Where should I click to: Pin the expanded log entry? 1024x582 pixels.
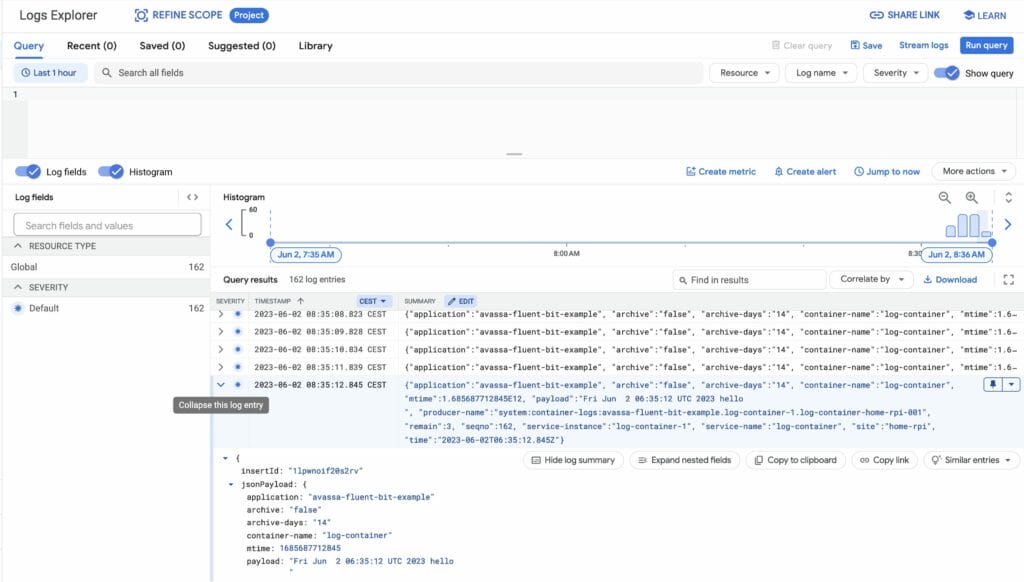click(993, 384)
